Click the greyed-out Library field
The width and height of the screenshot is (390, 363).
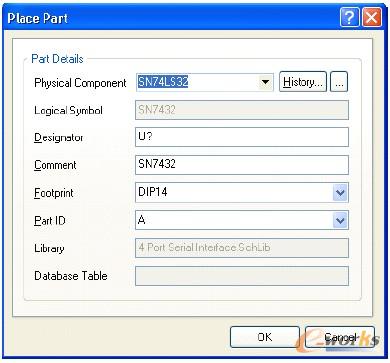point(242,248)
